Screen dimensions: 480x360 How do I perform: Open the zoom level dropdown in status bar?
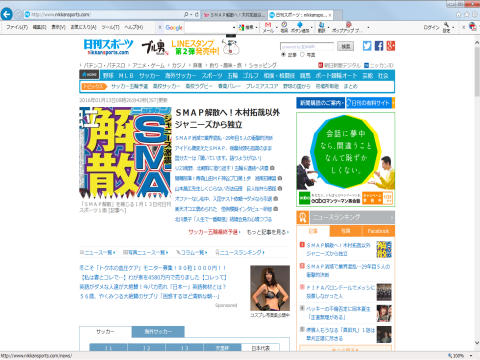click(471, 356)
